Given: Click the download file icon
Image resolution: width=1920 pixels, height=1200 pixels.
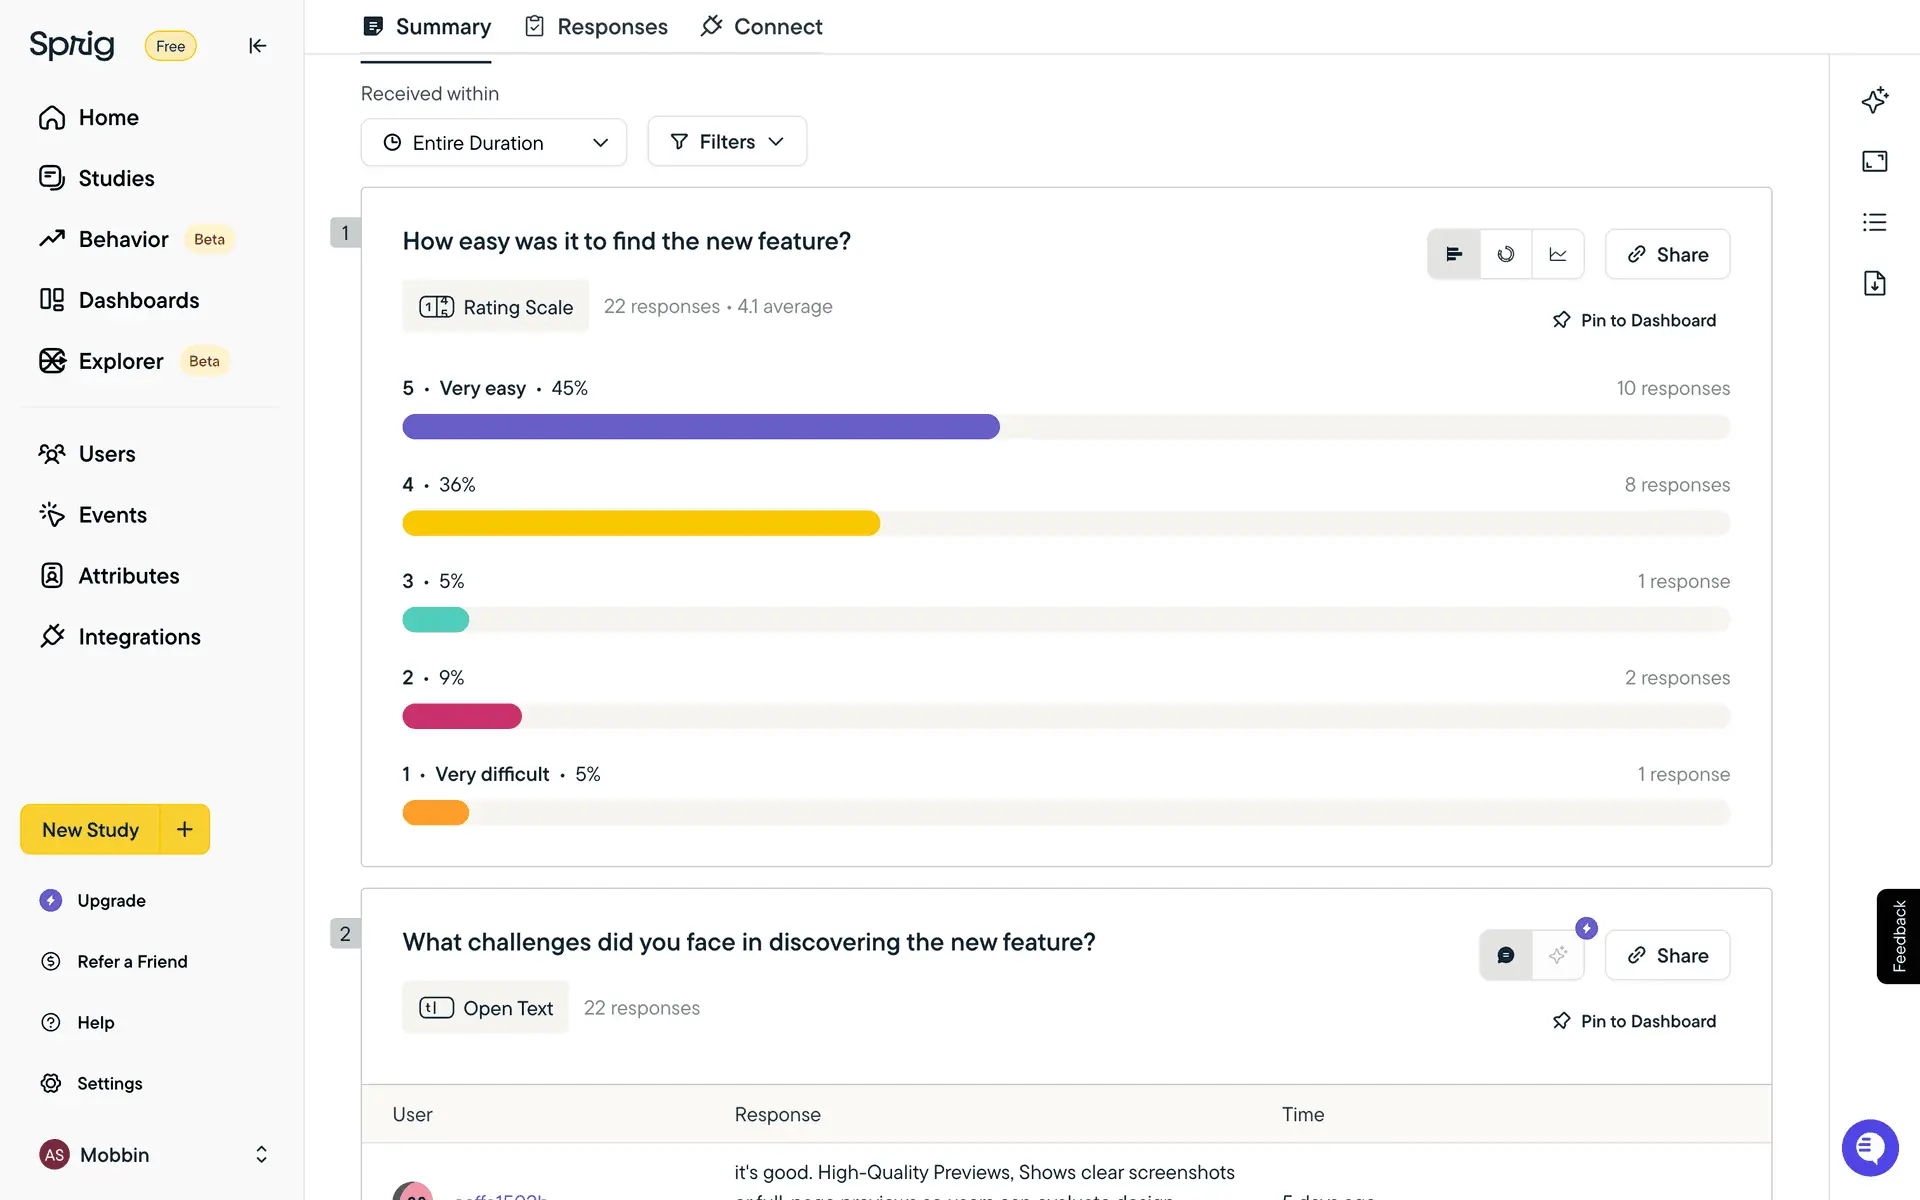Looking at the screenshot, I should (x=1874, y=283).
